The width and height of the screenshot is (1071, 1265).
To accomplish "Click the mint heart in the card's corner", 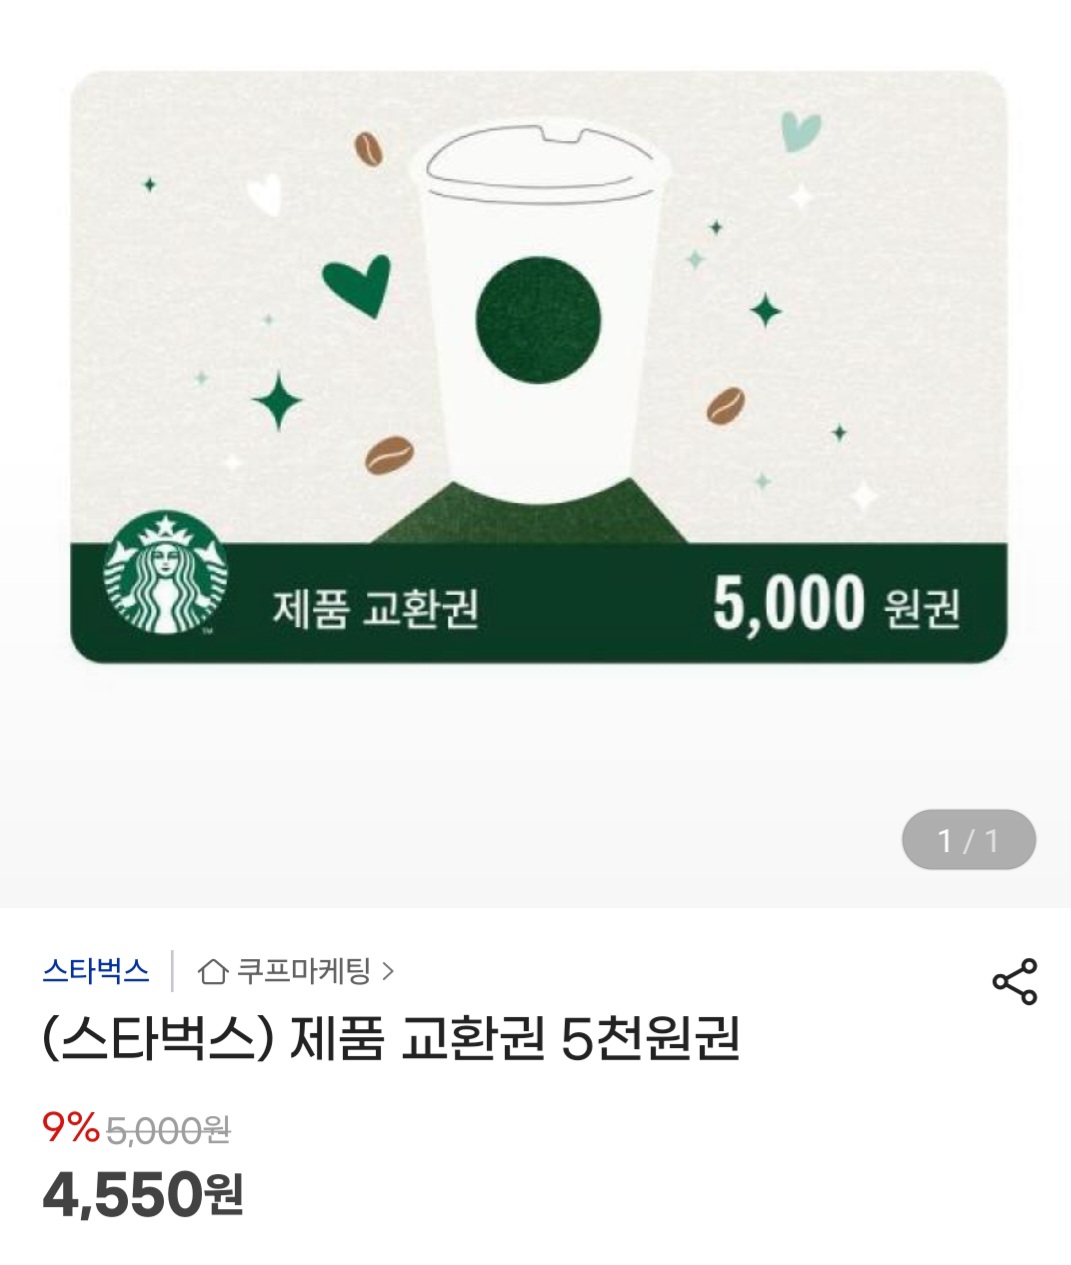I will [x=800, y=132].
